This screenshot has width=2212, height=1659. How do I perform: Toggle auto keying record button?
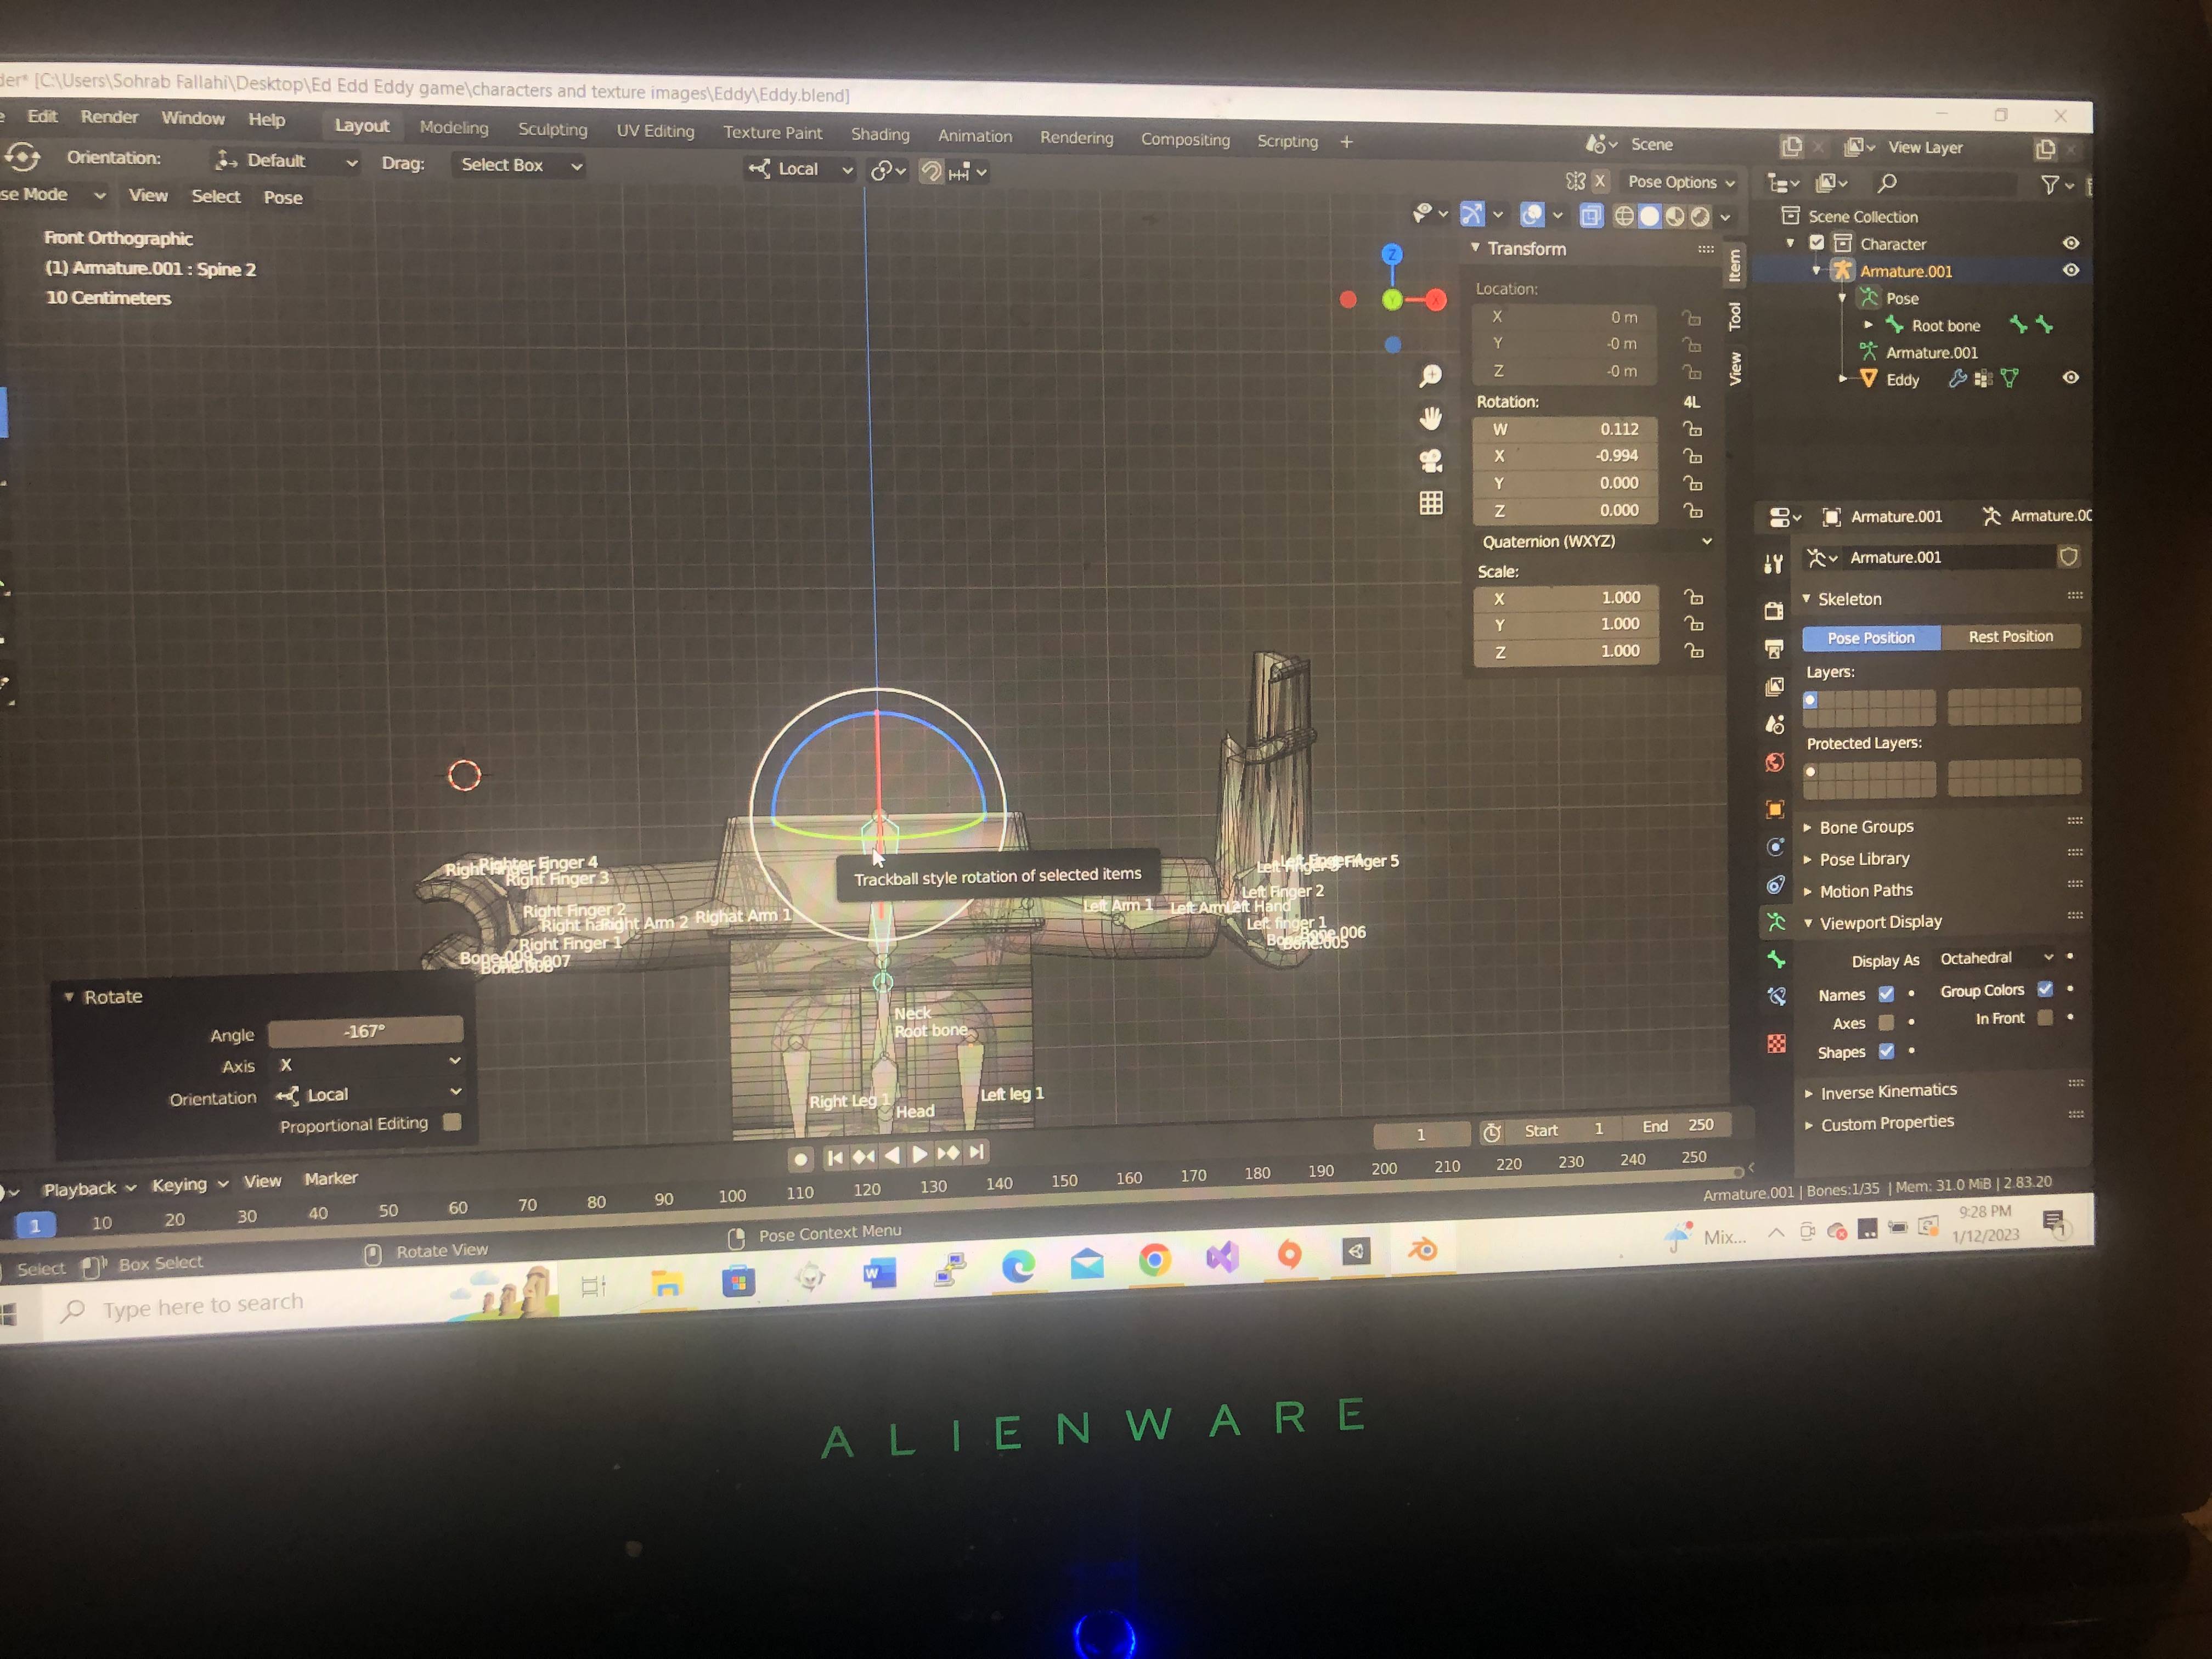[800, 1159]
